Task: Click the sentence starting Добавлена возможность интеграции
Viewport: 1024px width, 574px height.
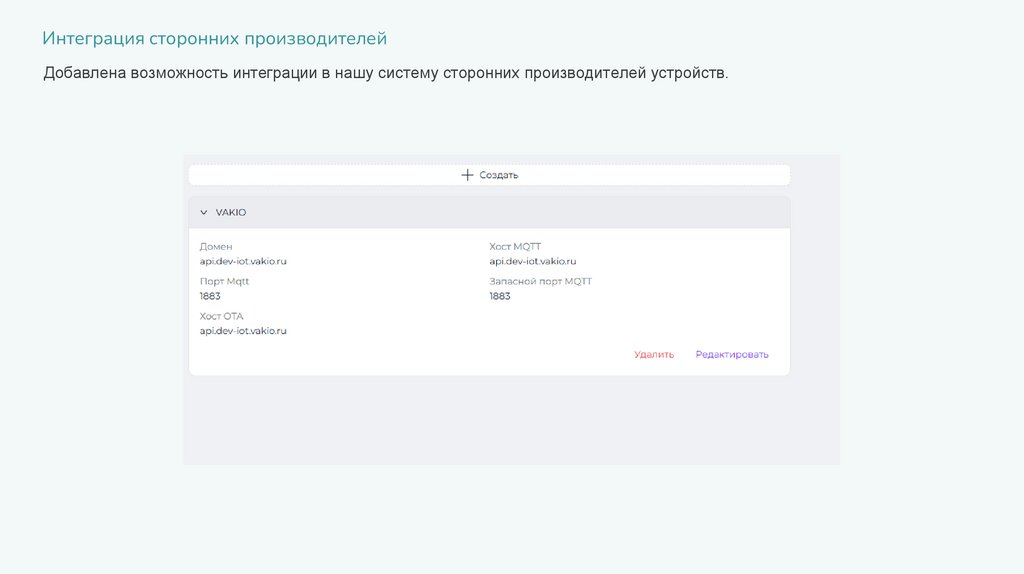Action: pos(385,73)
